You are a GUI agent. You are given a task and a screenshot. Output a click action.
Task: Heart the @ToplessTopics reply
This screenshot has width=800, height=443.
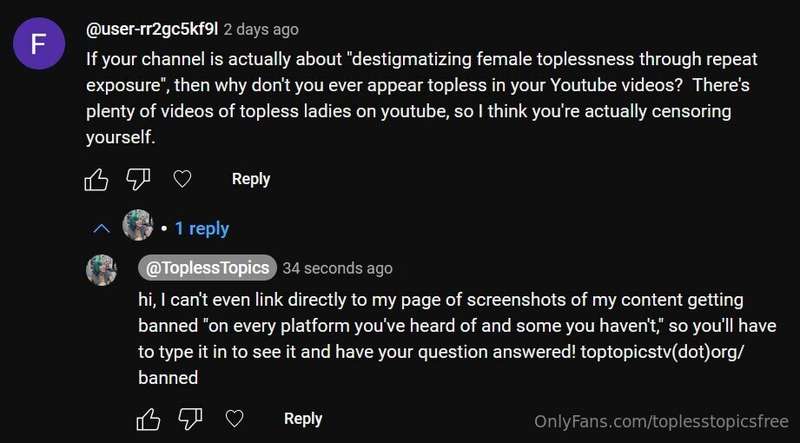pos(235,419)
